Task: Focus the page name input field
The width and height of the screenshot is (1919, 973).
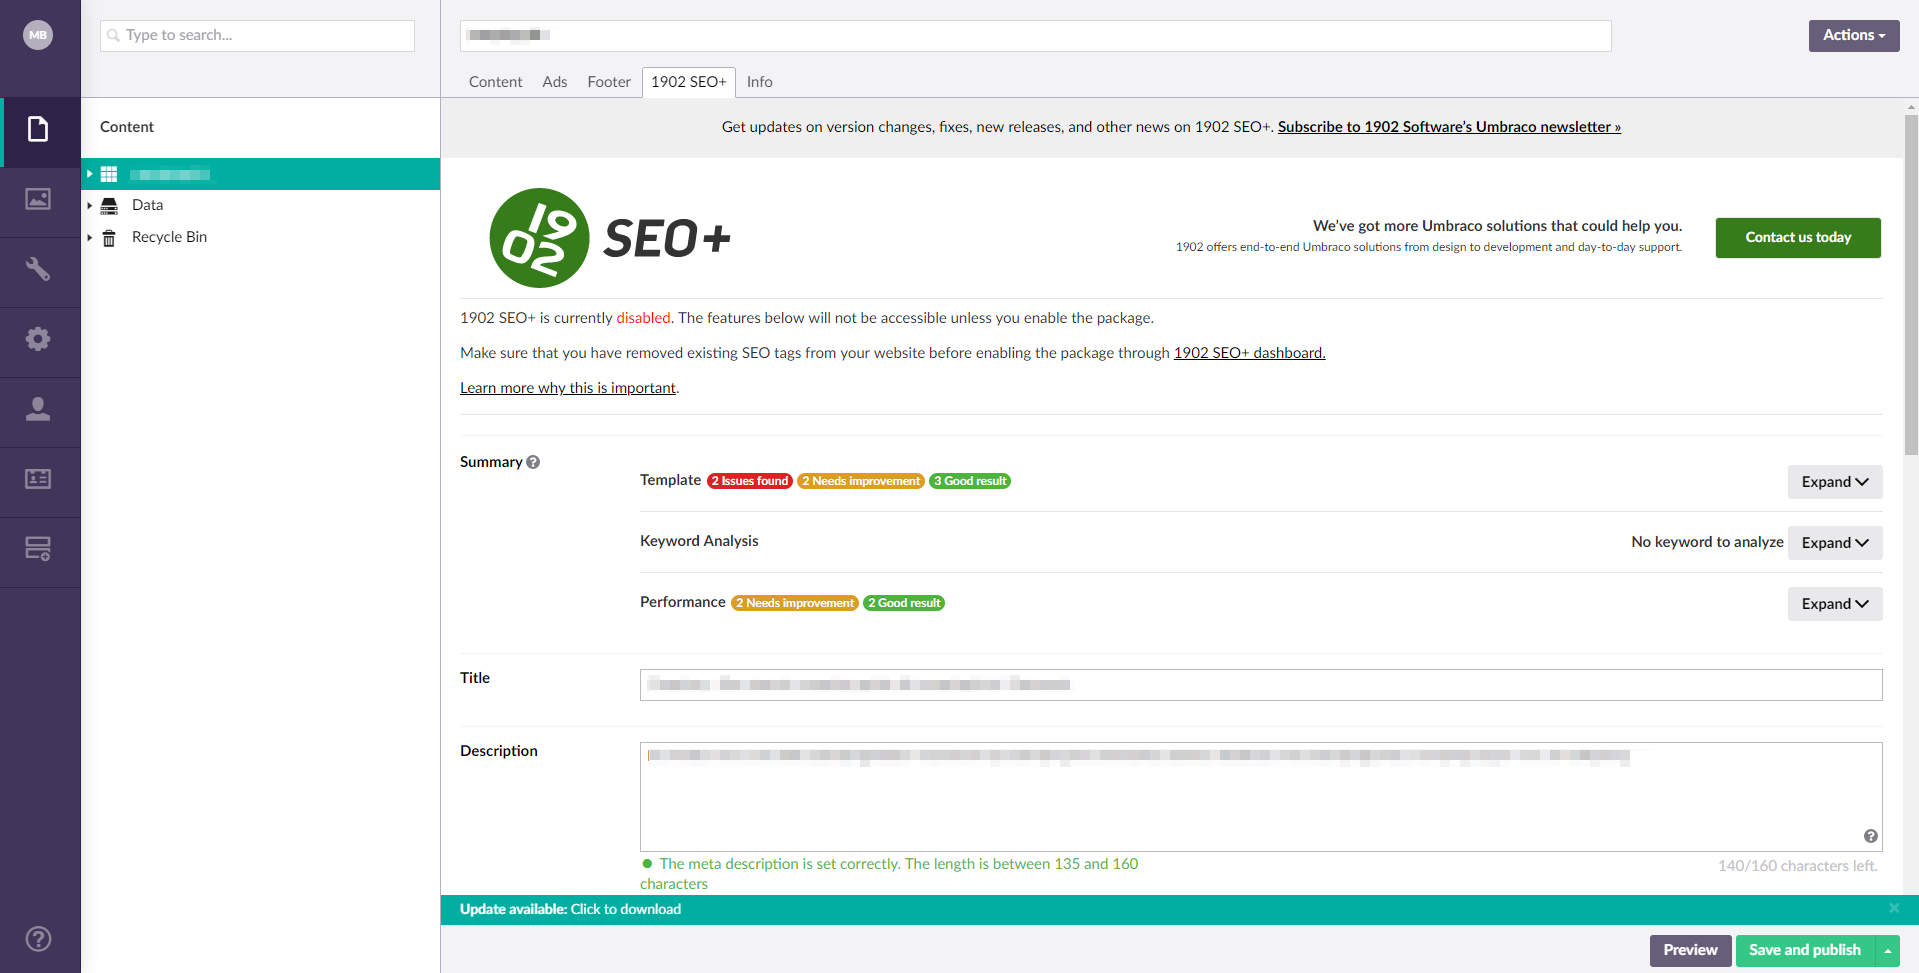Action: [x=1036, y=35]
